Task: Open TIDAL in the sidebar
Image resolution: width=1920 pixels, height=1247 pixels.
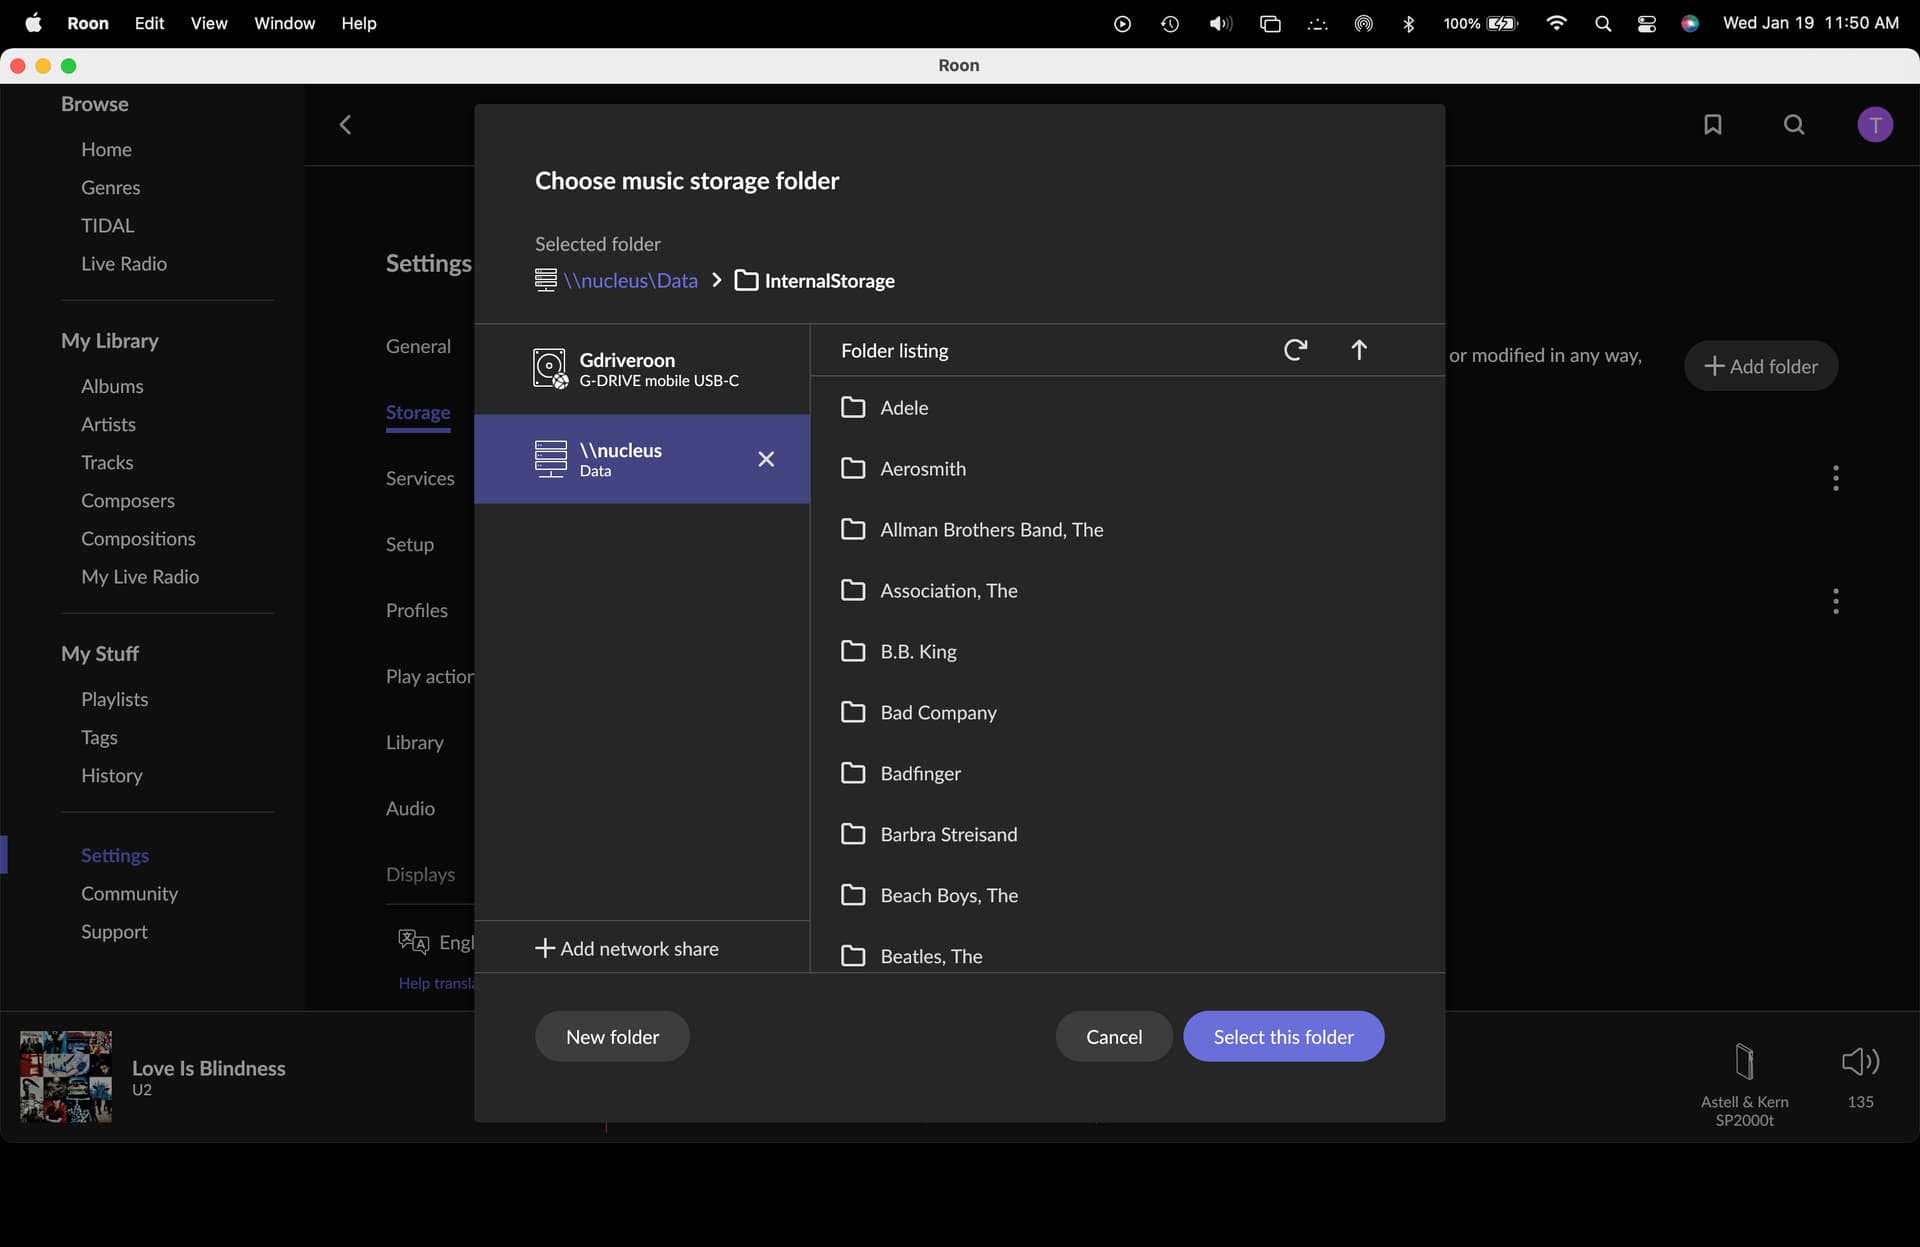Action: [x=107, y=225]
